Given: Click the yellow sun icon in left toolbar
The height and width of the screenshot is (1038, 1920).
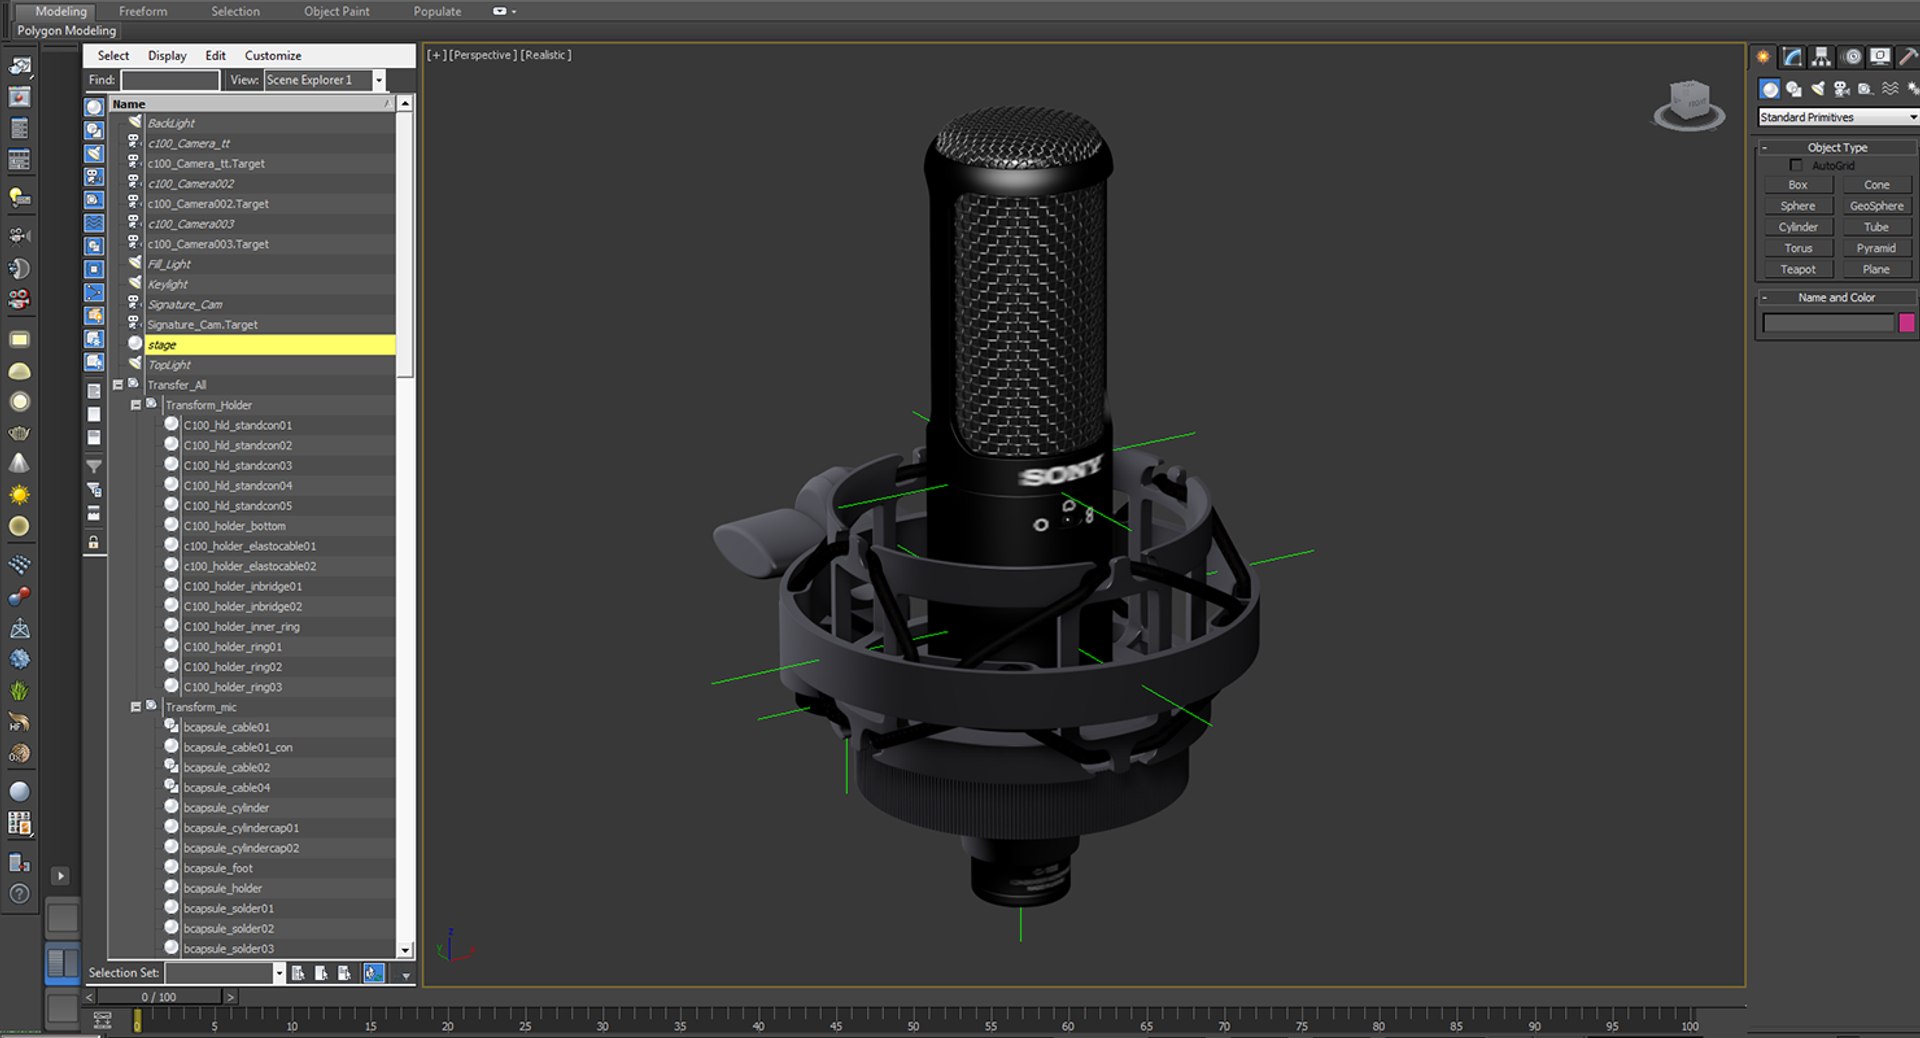Looking at the screenshot, I should [19, 495].
